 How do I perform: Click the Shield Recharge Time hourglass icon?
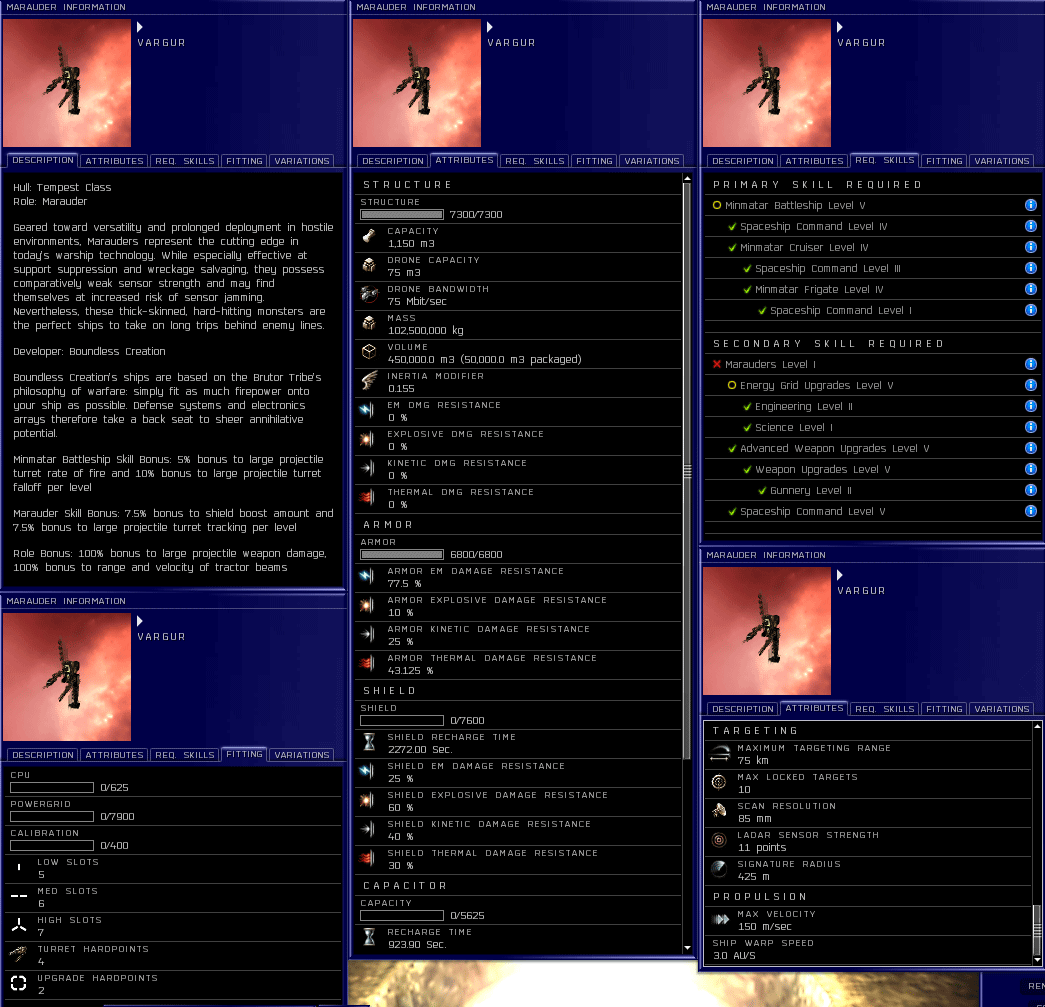tap(369, 742)
